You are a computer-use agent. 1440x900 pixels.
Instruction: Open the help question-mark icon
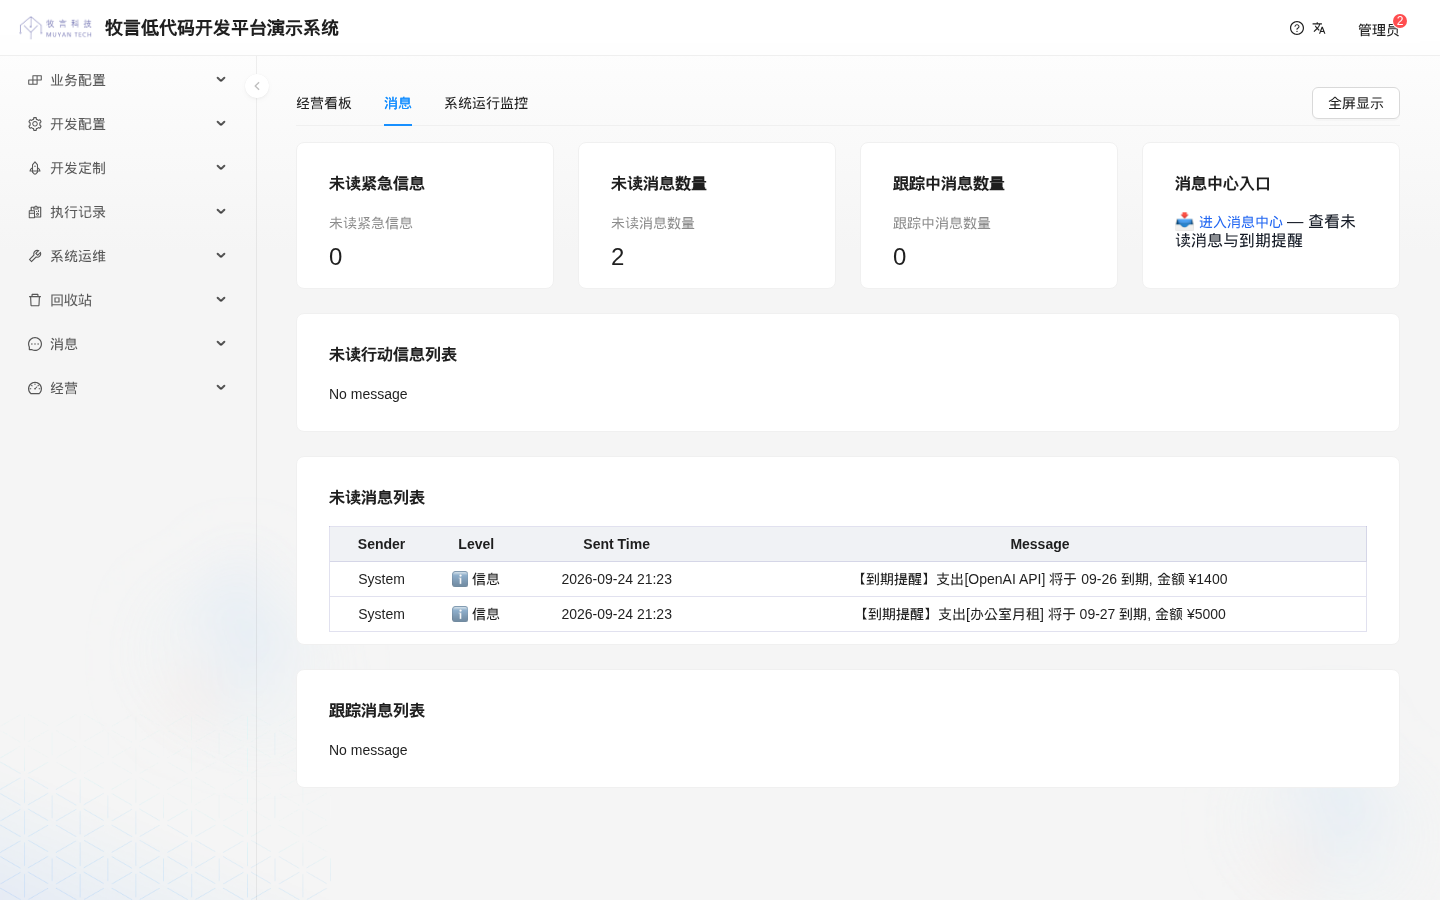coord(1297,28)
